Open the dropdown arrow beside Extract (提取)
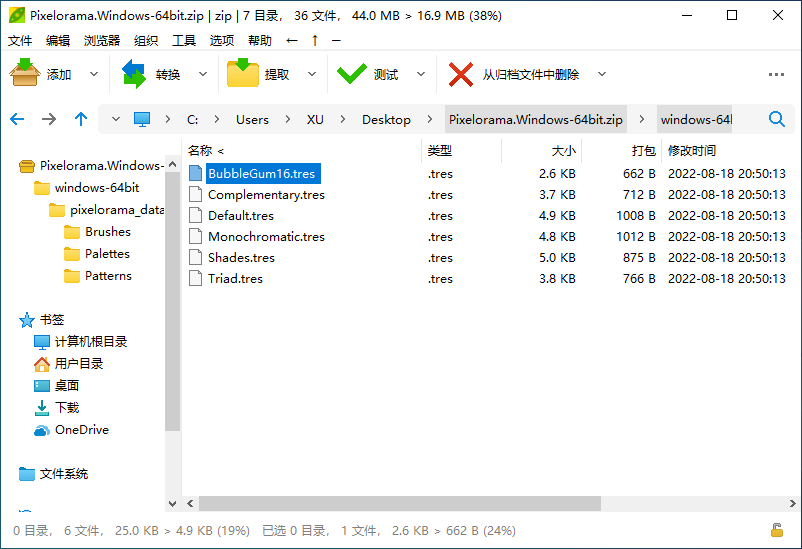This screenshot has width=802, height=549. click(312, 74)
